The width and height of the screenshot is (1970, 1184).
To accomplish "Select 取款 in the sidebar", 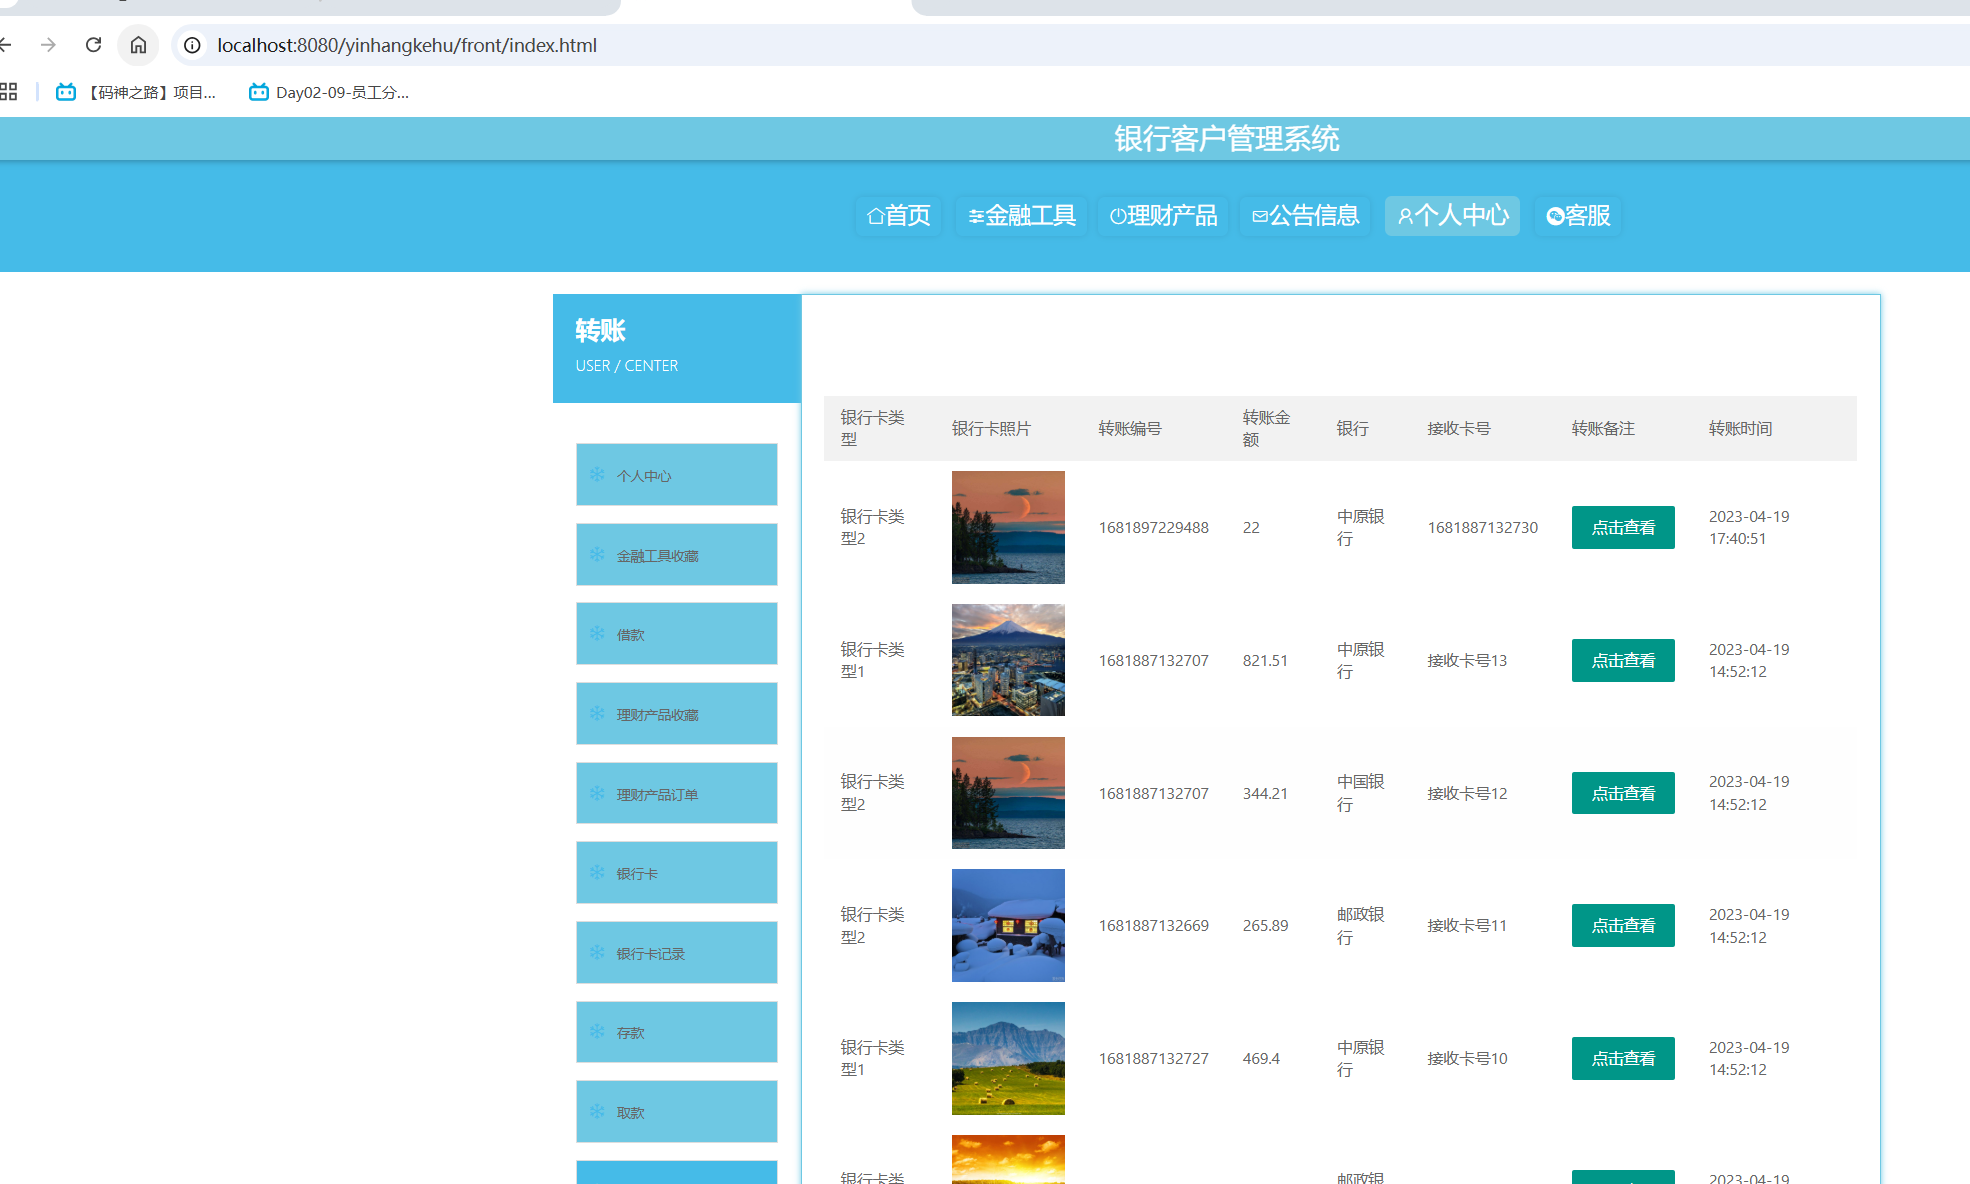I will pos(676,1111).
